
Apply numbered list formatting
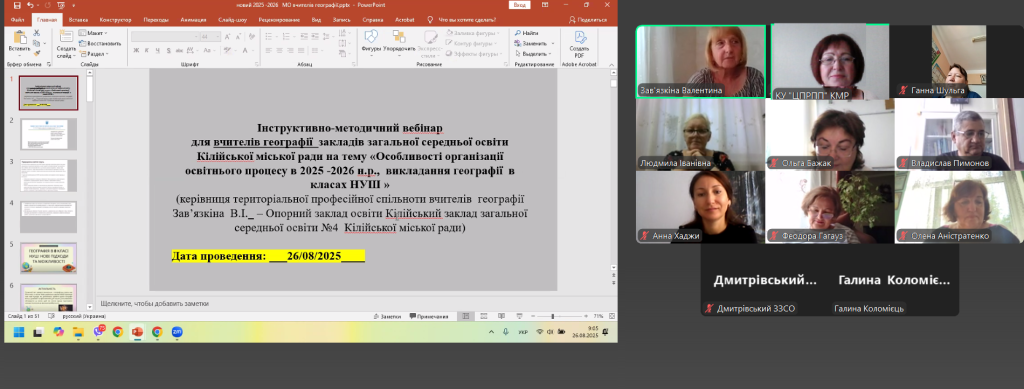[286, 37]
